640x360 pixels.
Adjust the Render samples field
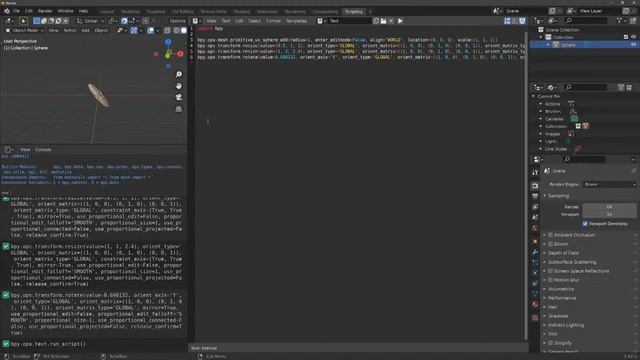pyautogui.click(x=609, y=207)
